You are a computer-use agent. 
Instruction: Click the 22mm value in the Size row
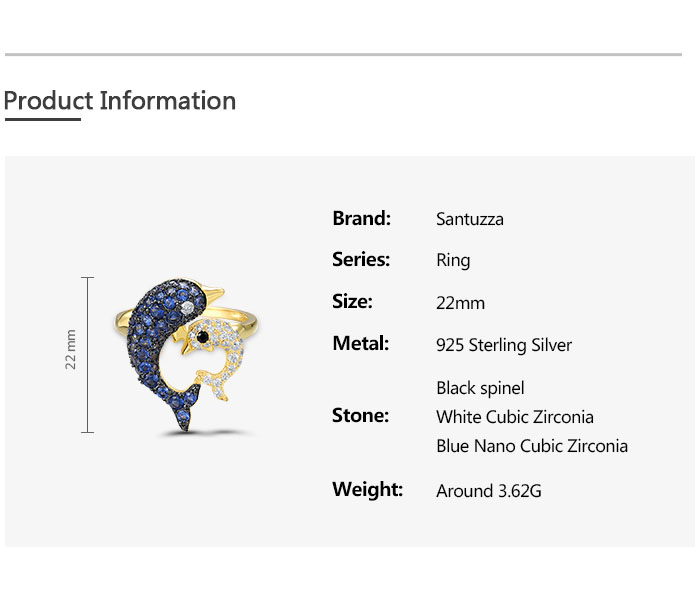click(x=460, y=303)
